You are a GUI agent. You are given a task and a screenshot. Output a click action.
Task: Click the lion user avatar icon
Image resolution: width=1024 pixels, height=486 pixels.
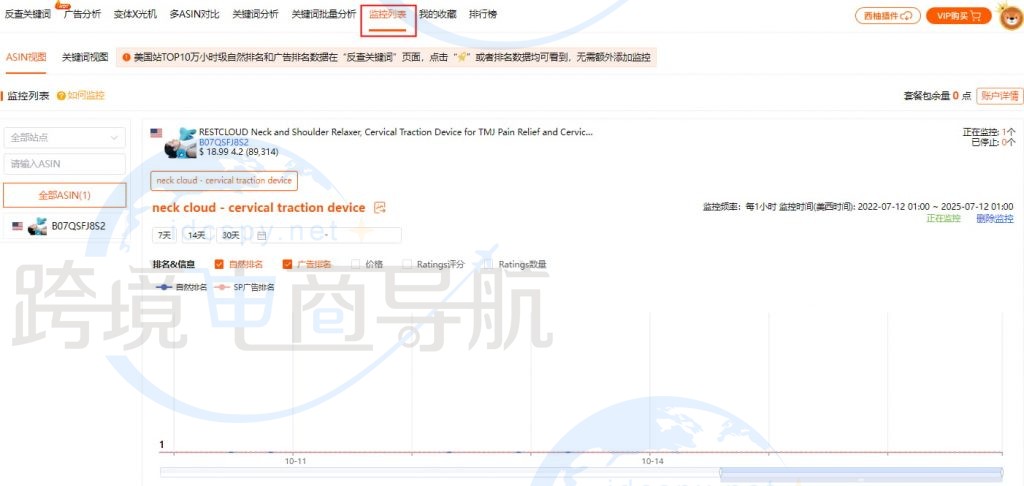(1009, 16)
